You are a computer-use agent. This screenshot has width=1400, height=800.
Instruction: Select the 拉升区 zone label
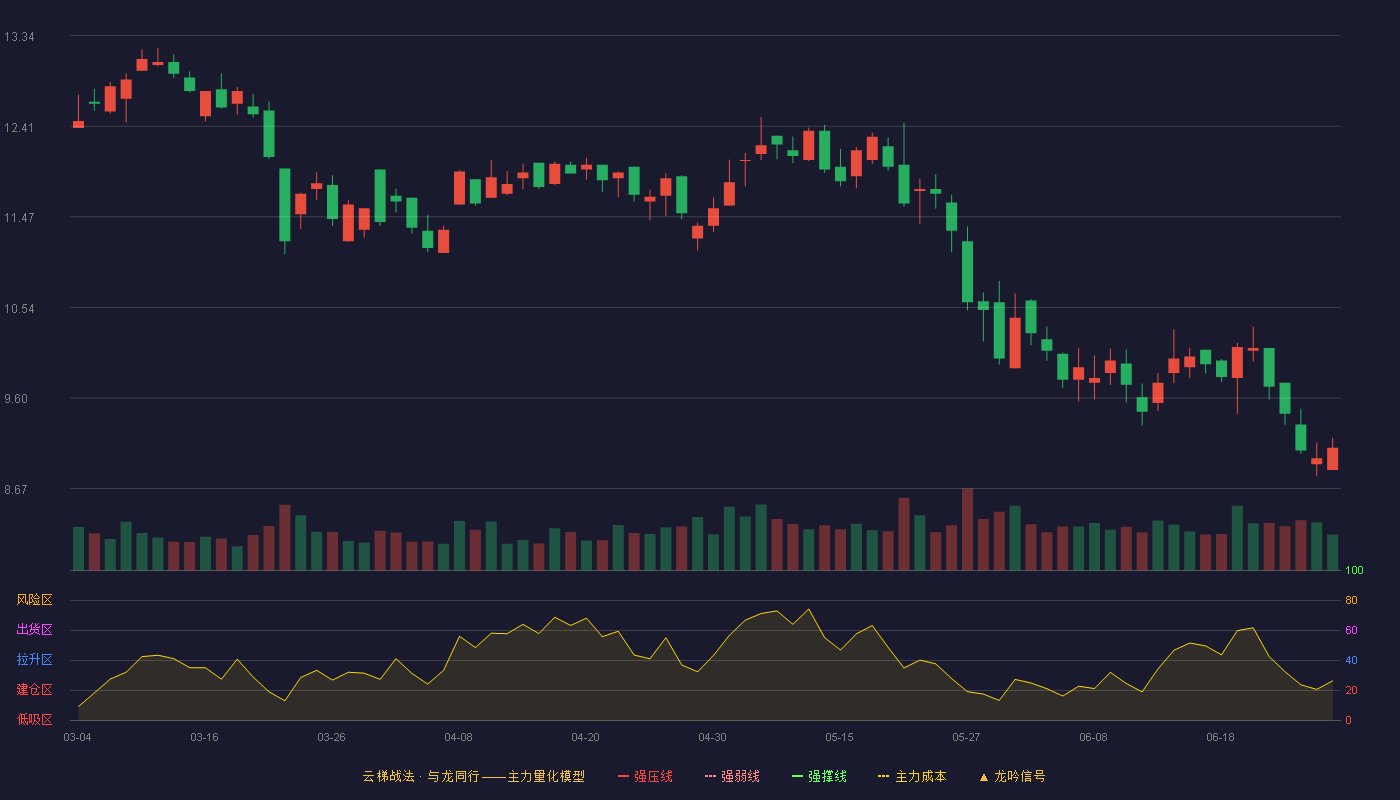click(x=35, y=660)
